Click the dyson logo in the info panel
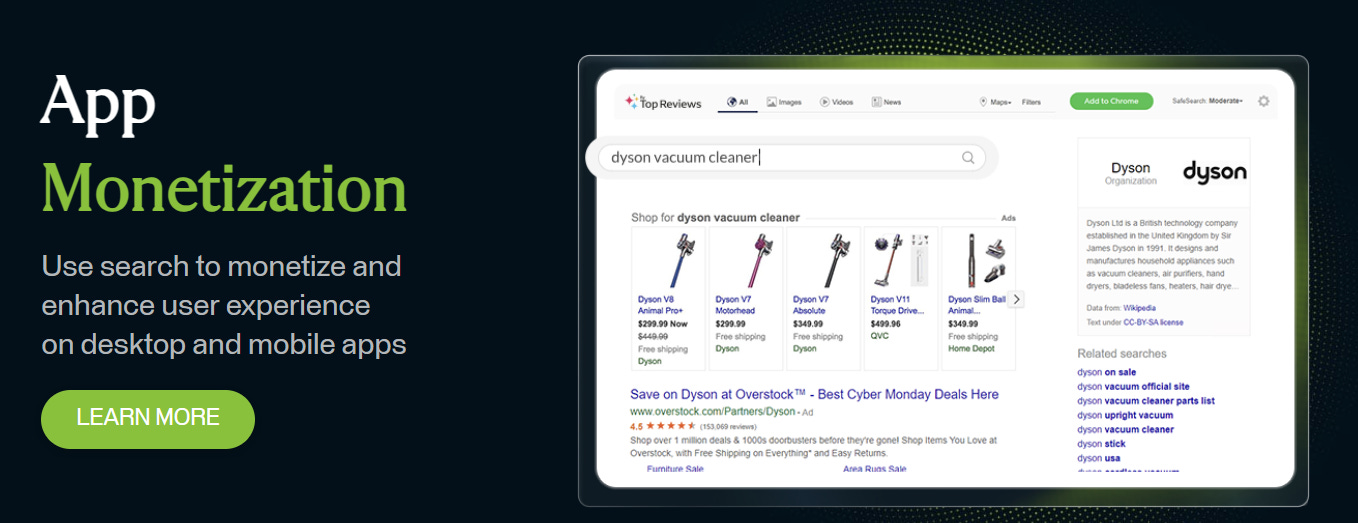The height and width of the screenshot is (523, 1358). (1214, 172)
